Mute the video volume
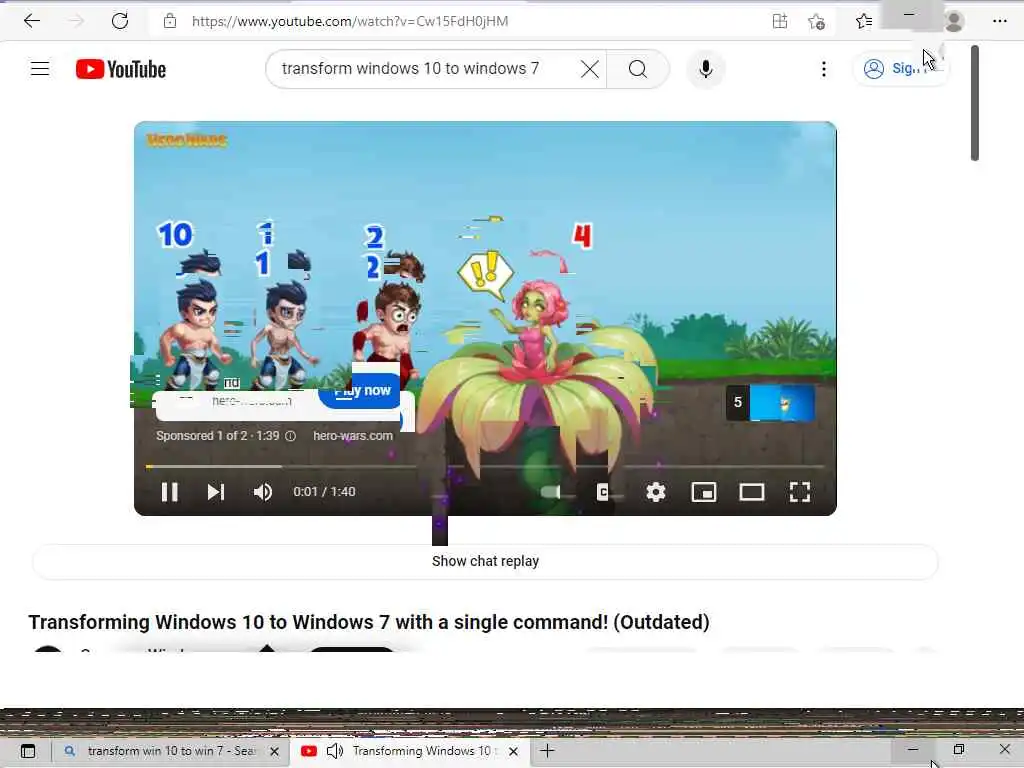The width and height of the screenshot is (1024, 768). pyautogui.click(x=263, y=492)
